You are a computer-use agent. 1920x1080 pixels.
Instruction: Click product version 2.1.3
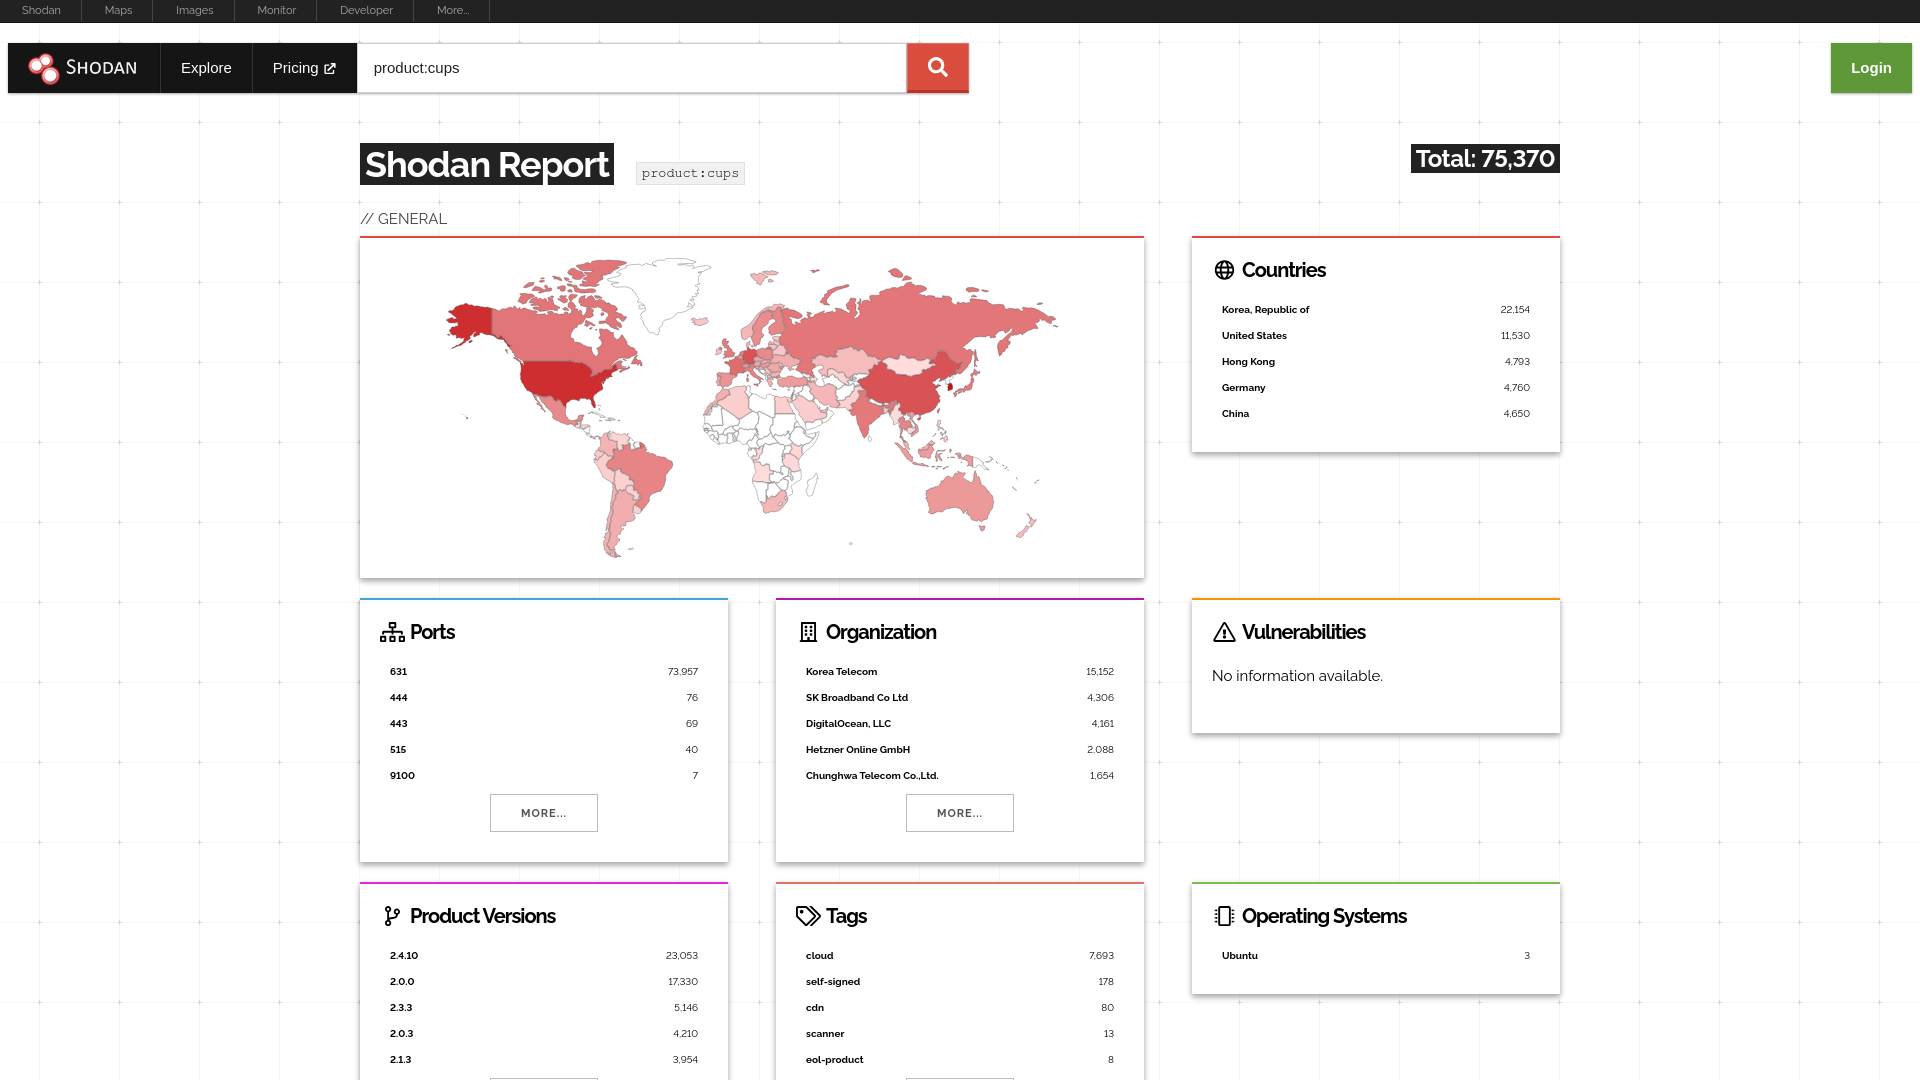point(544,1060)
